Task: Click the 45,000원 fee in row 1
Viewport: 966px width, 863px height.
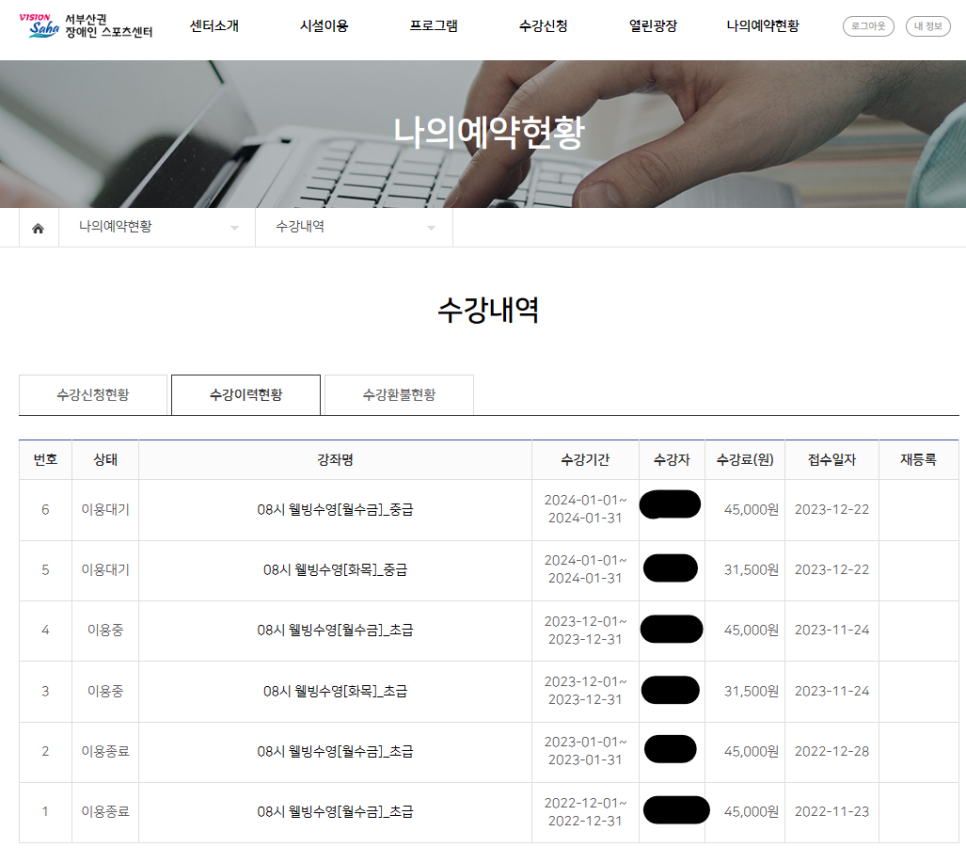Action: [751, 812]
